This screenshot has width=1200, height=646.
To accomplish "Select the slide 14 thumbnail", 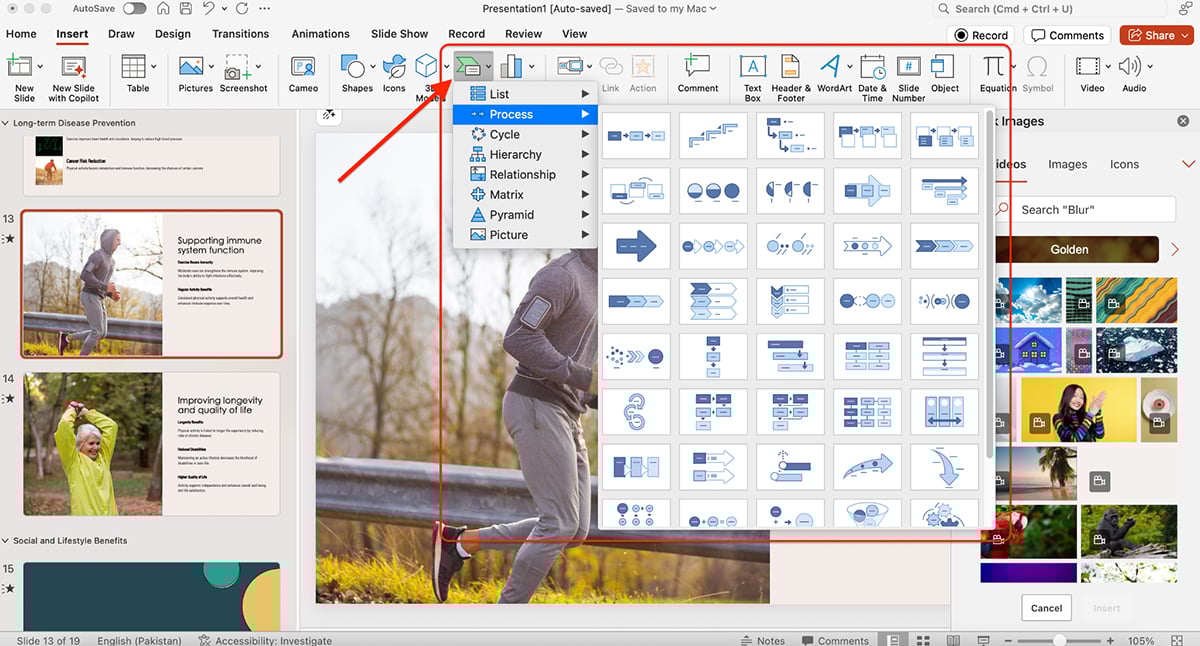I will [150, 444].
